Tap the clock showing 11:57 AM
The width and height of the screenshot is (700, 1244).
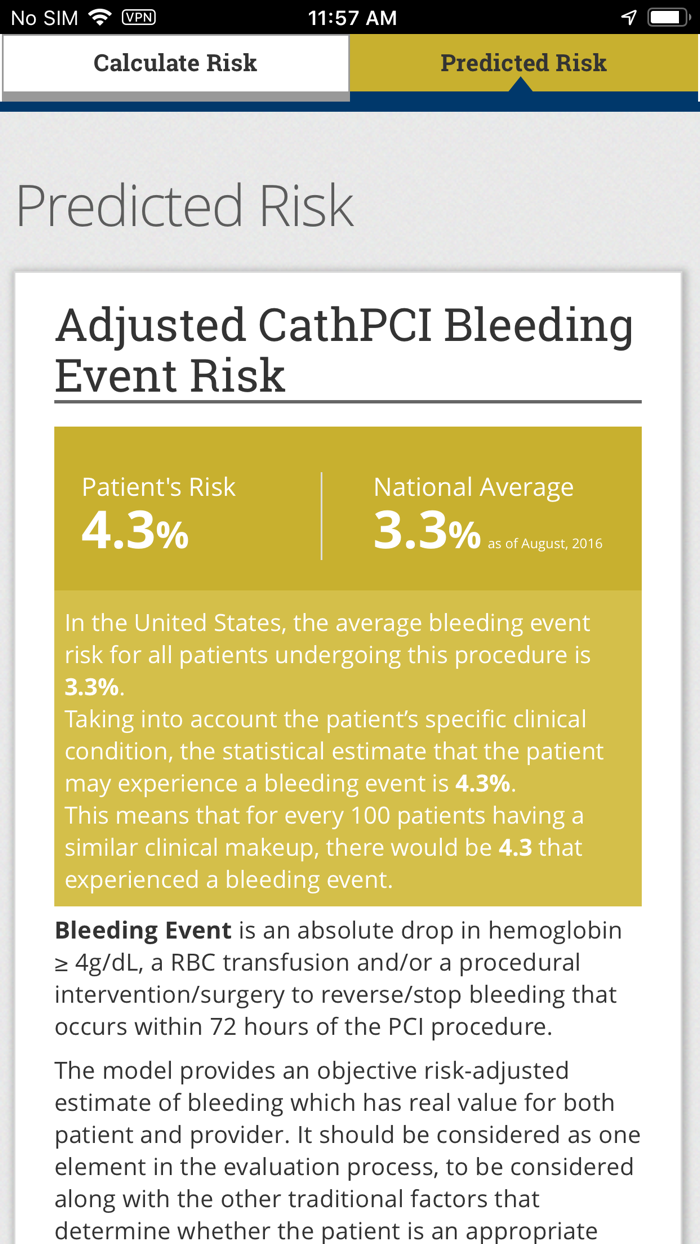click(350, 16)
